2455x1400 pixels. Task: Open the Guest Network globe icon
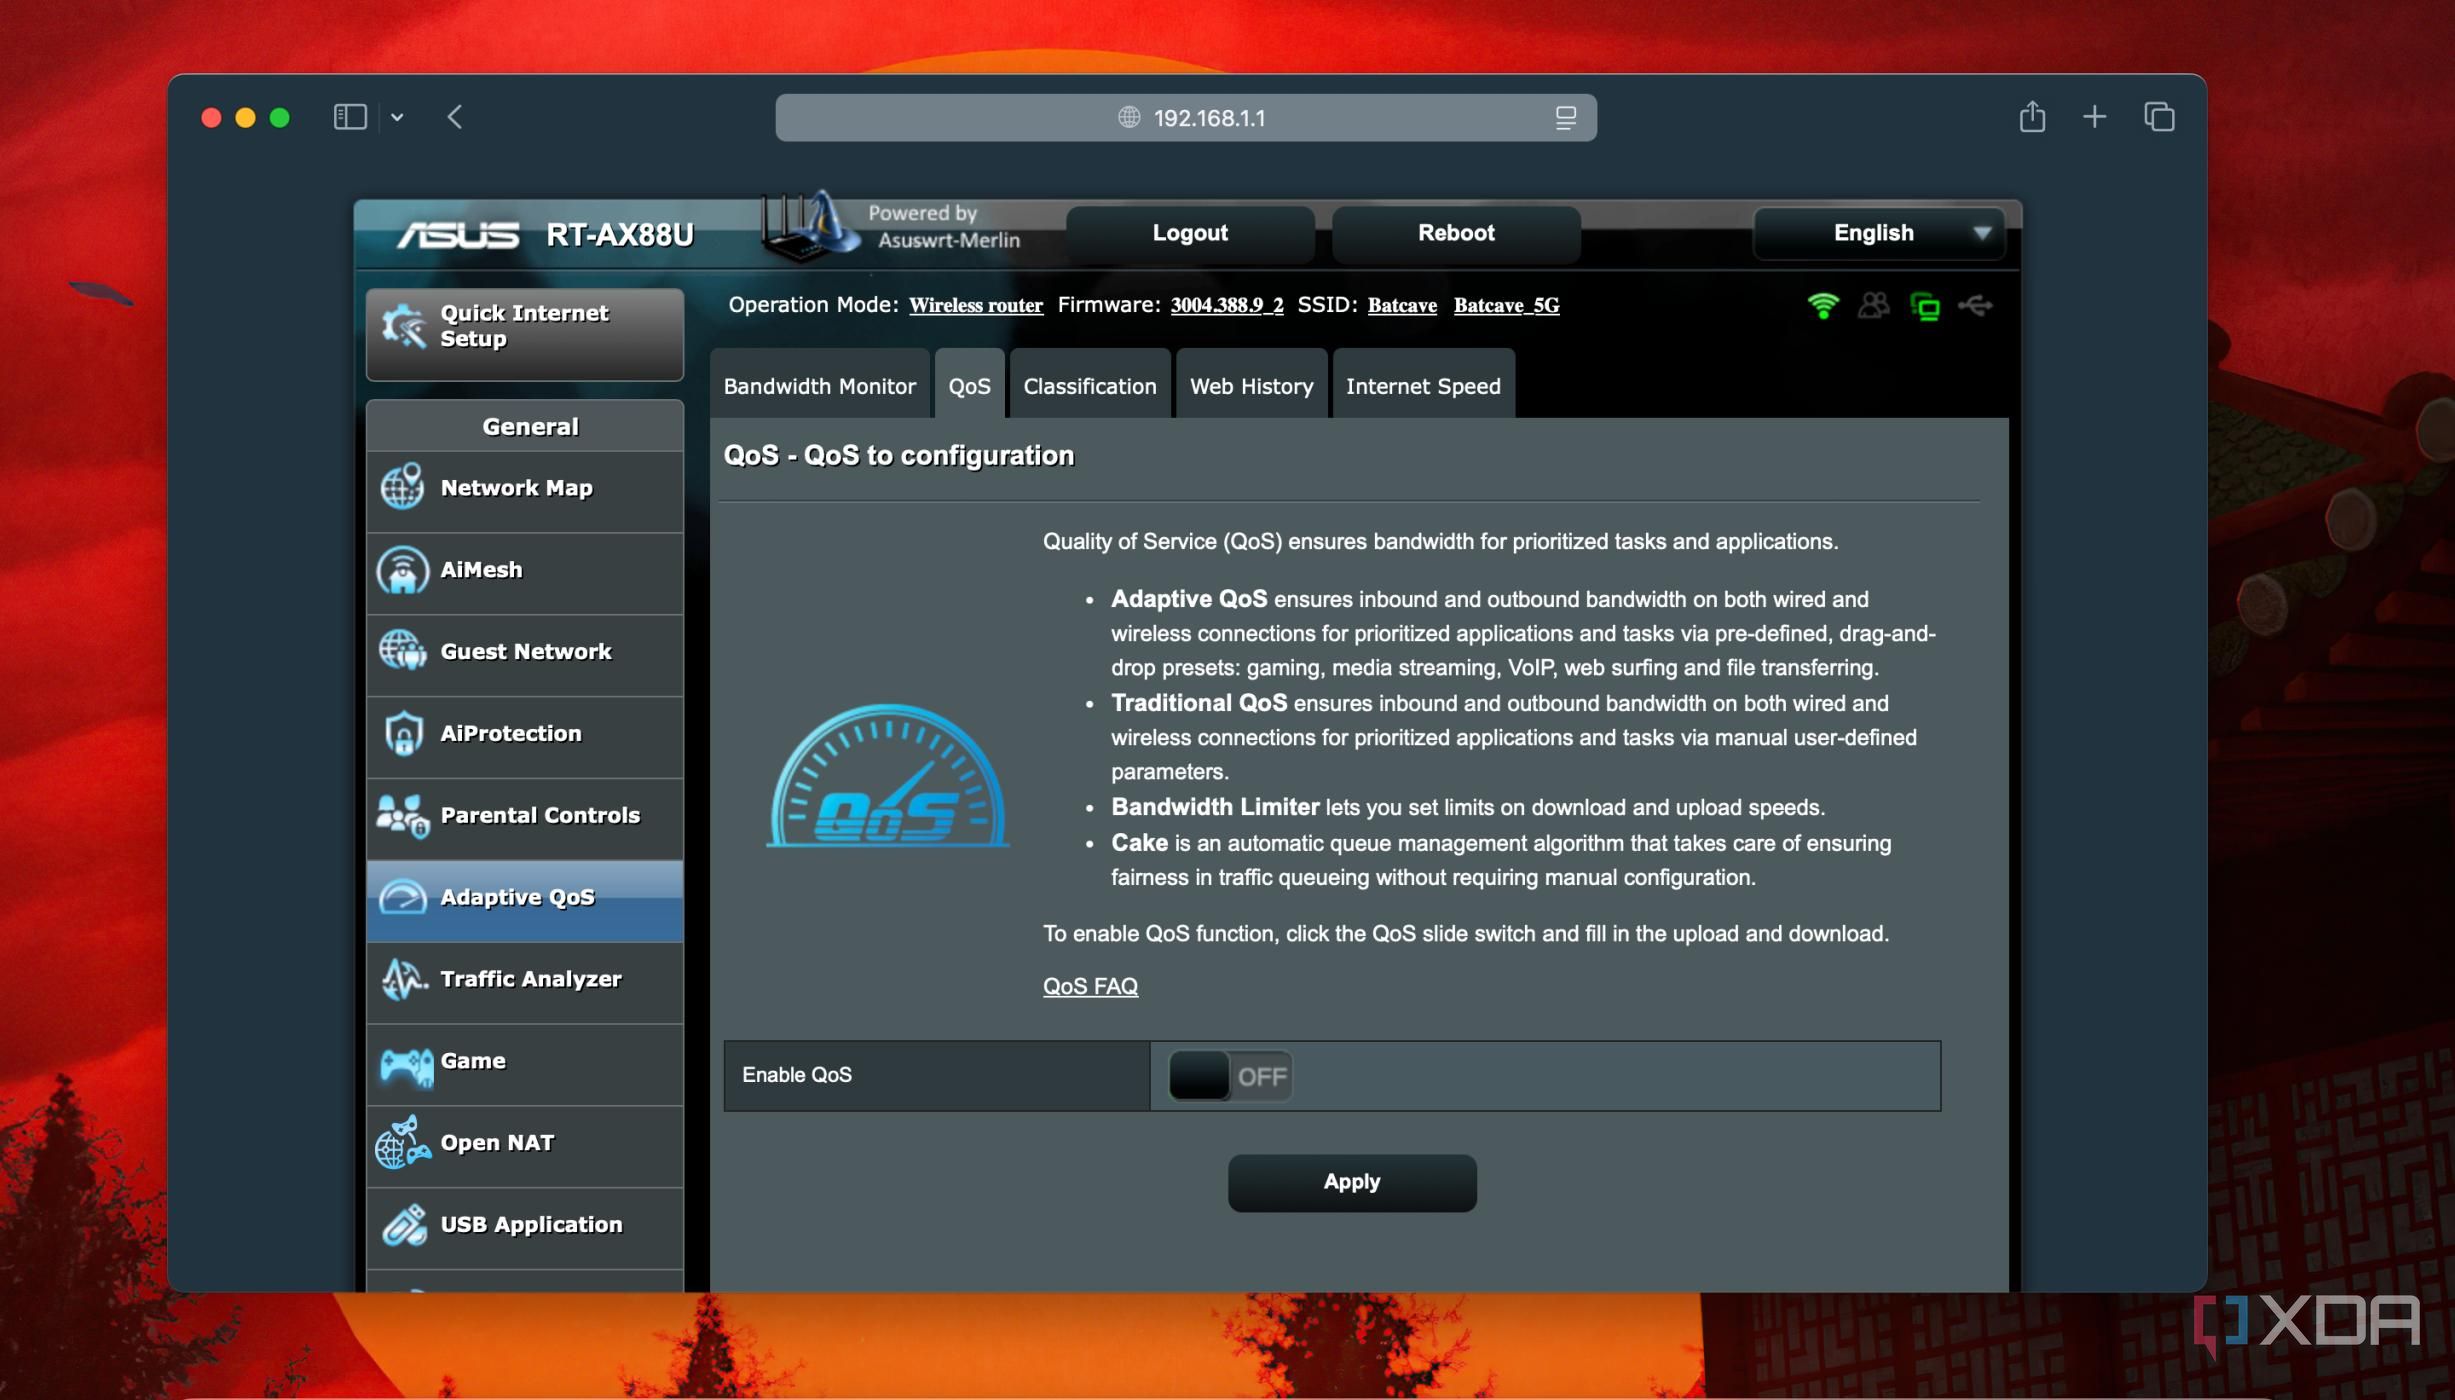tap(403, 652)
